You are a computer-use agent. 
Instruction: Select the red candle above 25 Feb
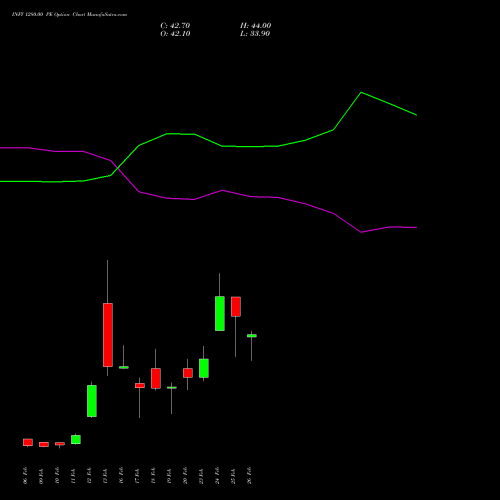pyautogui.click(x=236, y=306)
